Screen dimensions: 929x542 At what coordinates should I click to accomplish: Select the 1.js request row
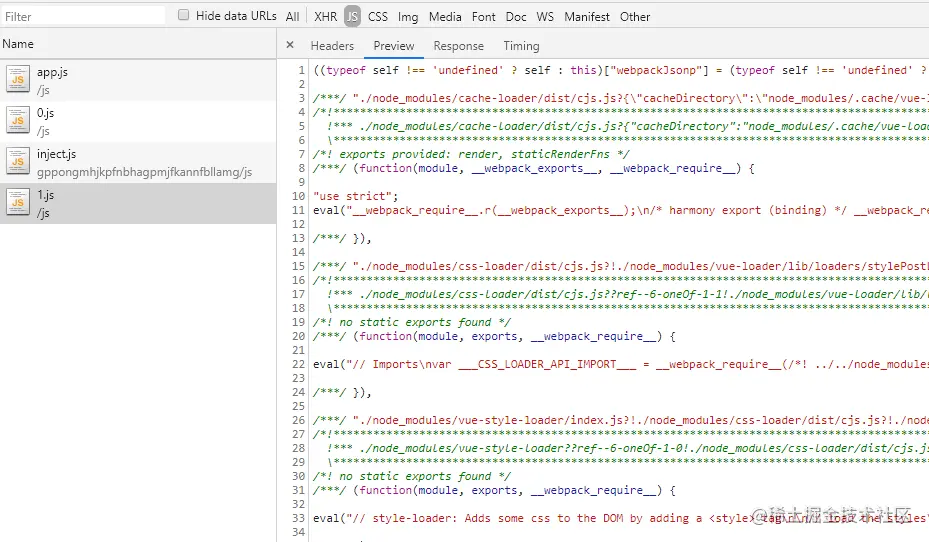point(138,203)
